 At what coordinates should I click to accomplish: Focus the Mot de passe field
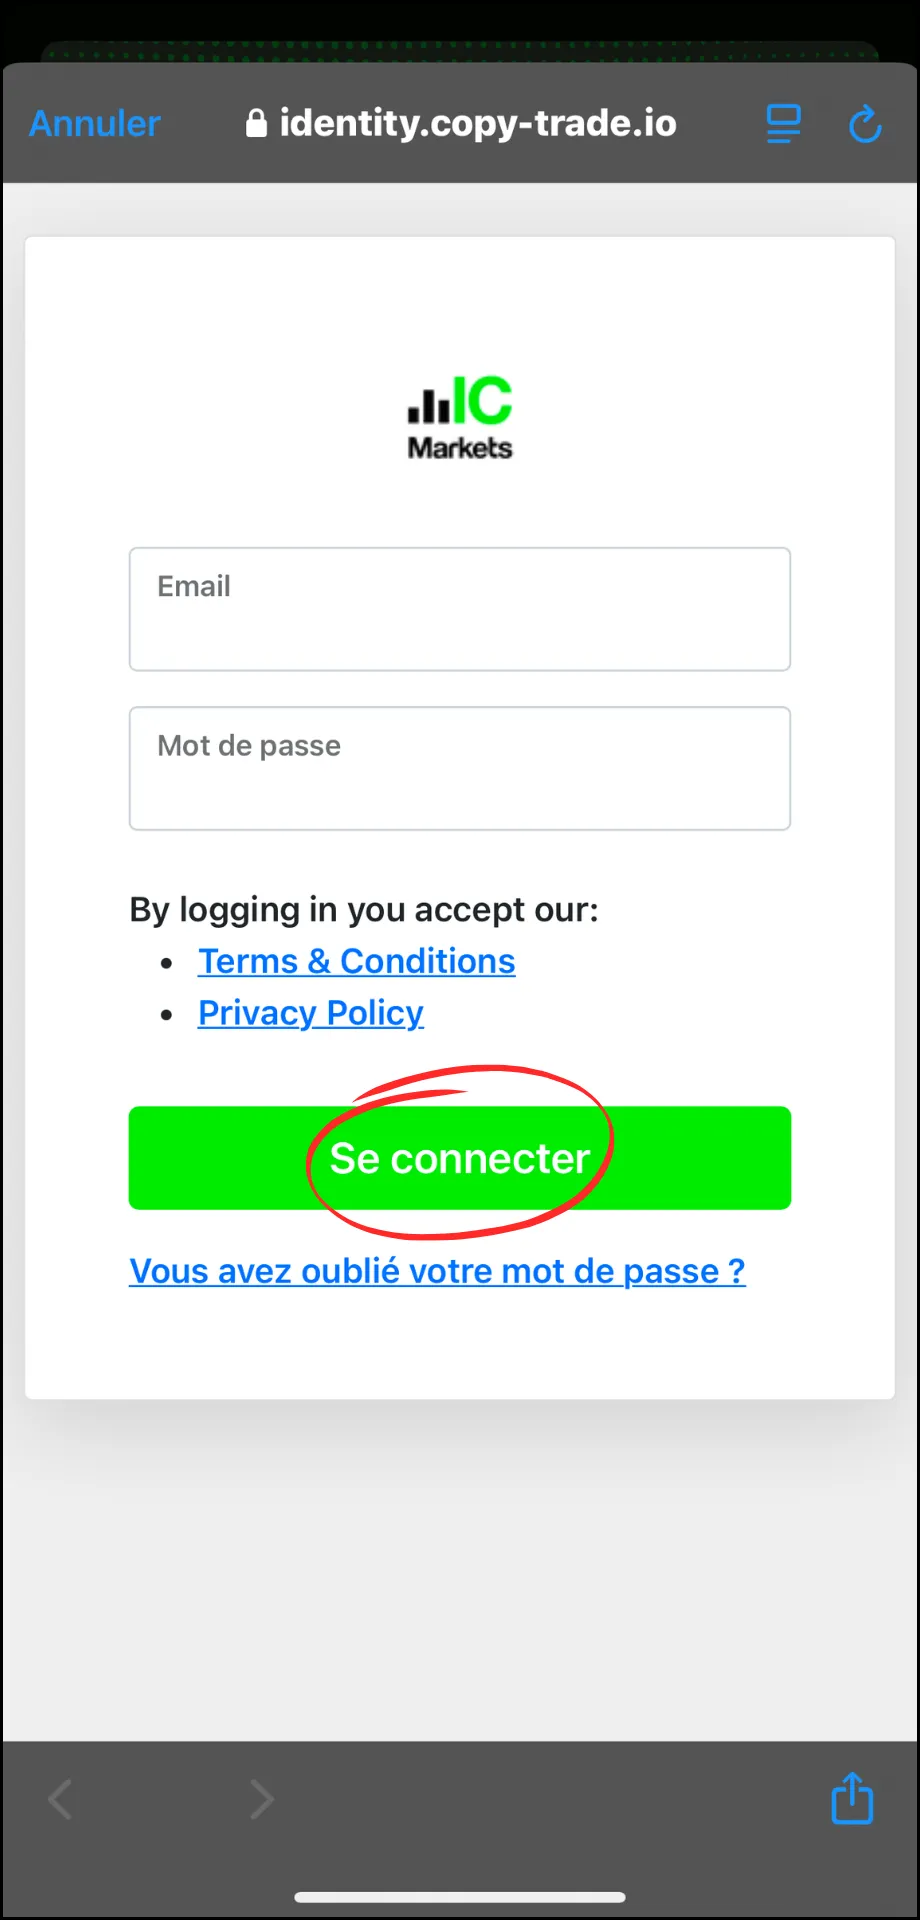pos(460,769)
